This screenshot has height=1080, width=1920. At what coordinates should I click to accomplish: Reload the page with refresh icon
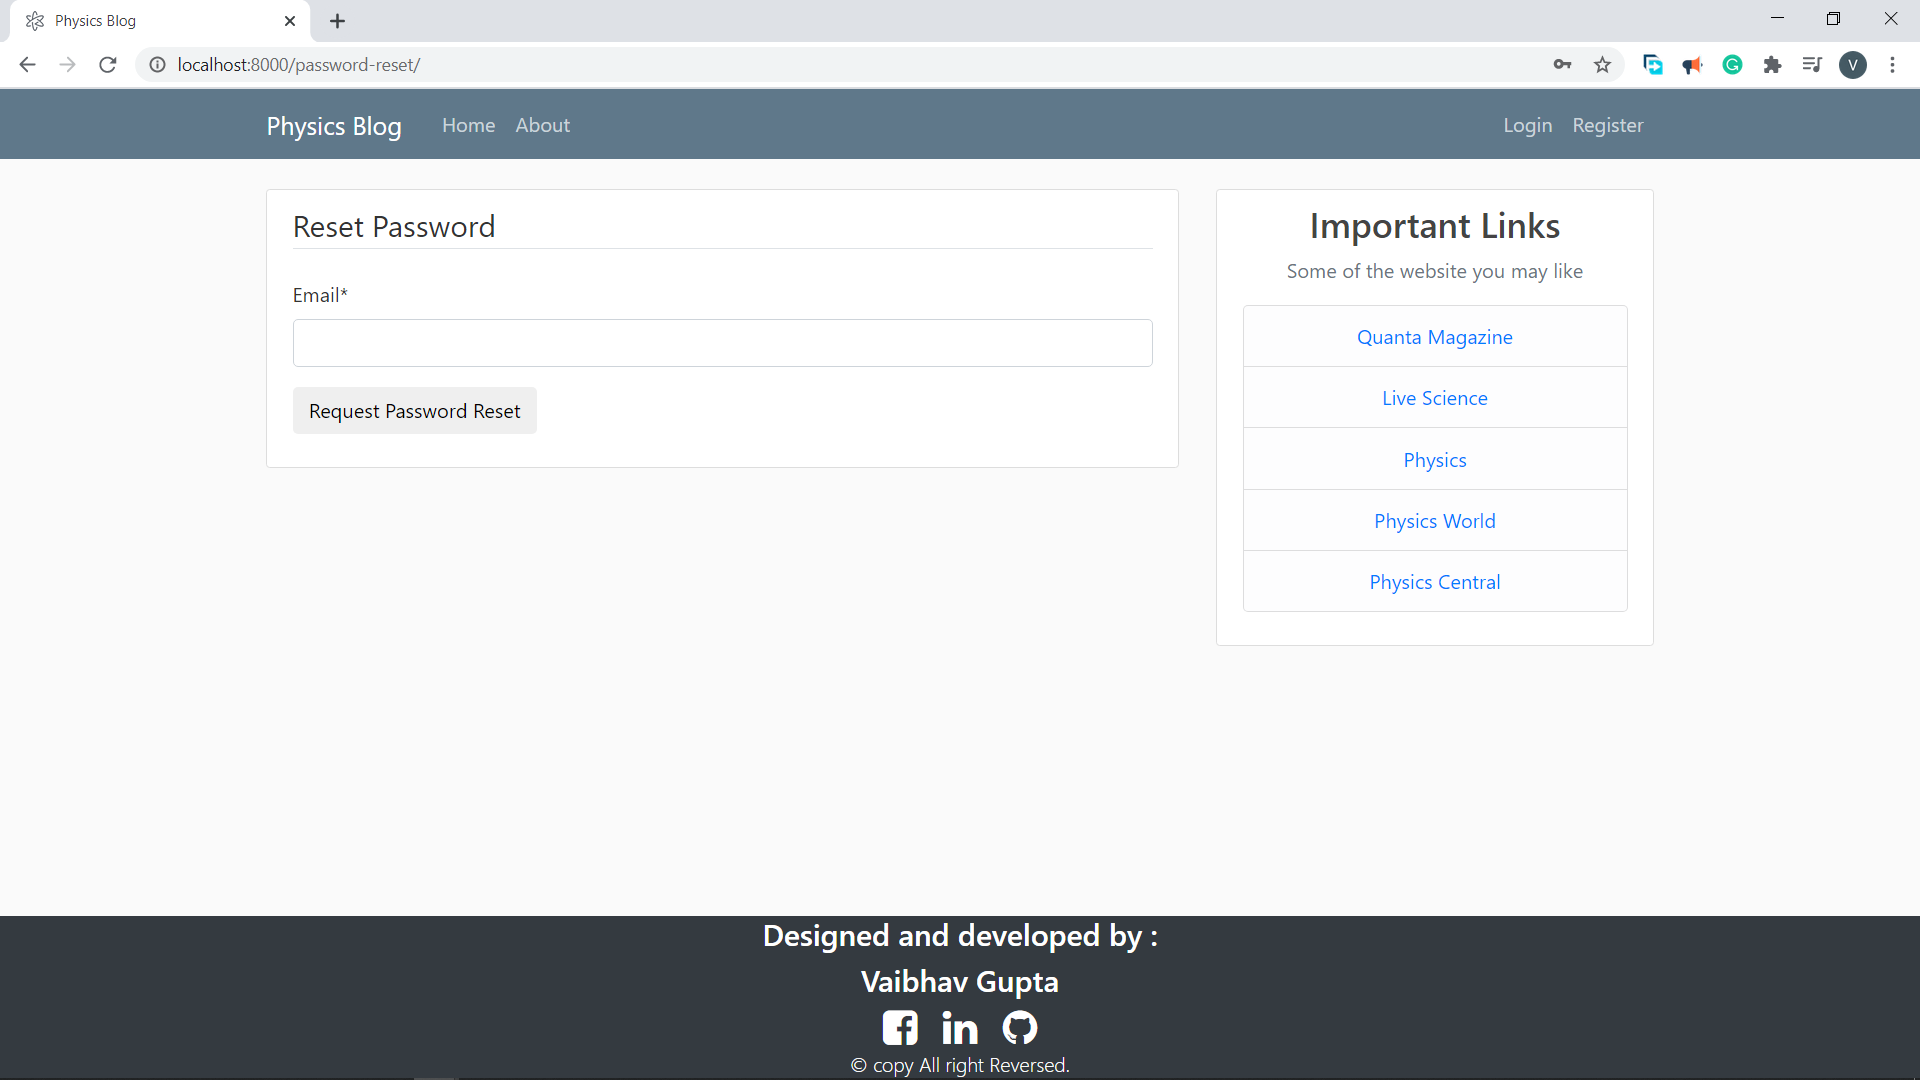[108, 65]
